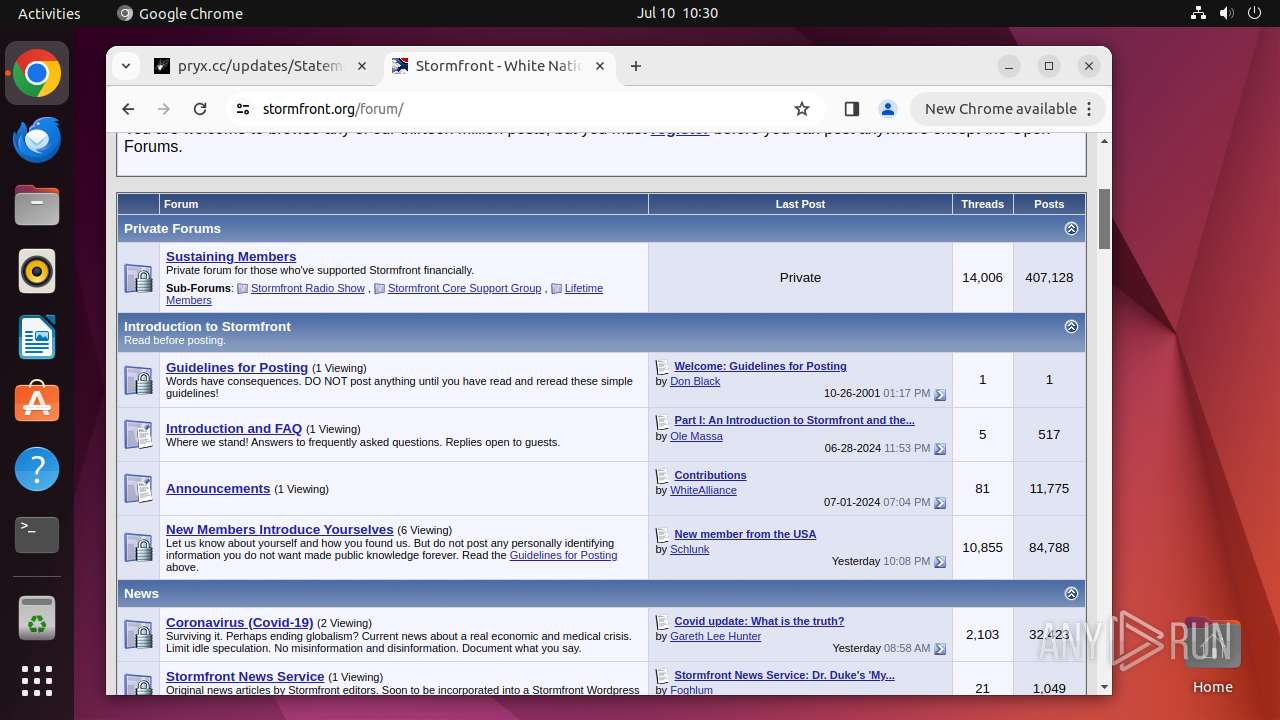
Task: Select the Stormfront forum tab
Action: tap(498, 66)
